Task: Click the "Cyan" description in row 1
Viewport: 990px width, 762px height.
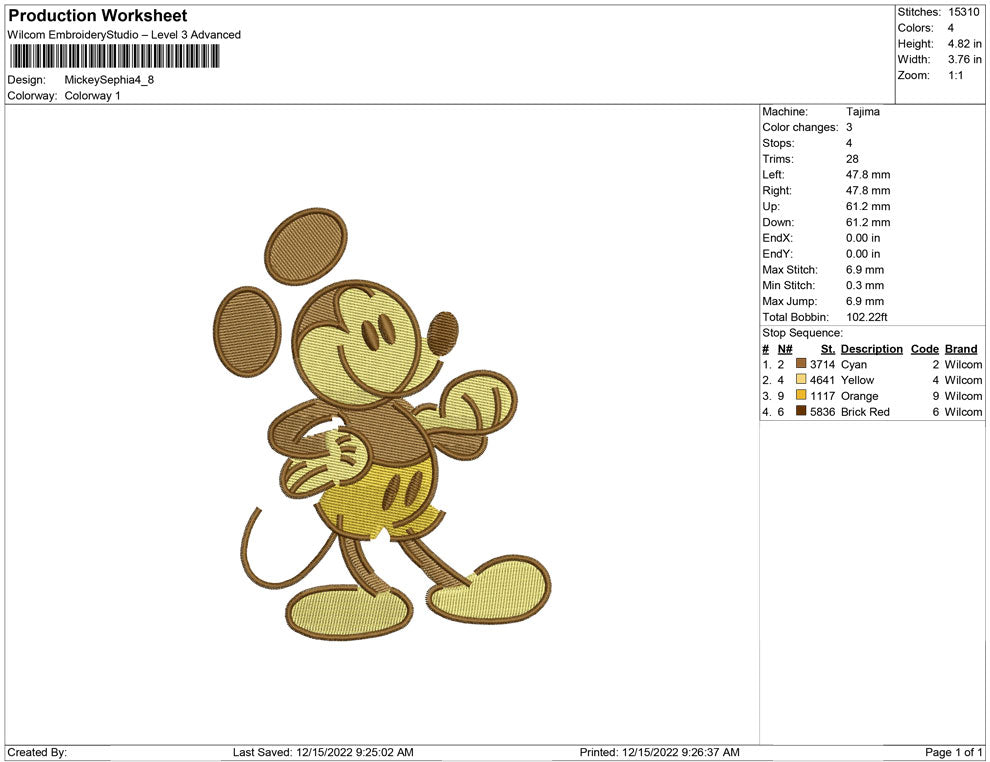Action: pyautogui.click(x=854, y=364)
